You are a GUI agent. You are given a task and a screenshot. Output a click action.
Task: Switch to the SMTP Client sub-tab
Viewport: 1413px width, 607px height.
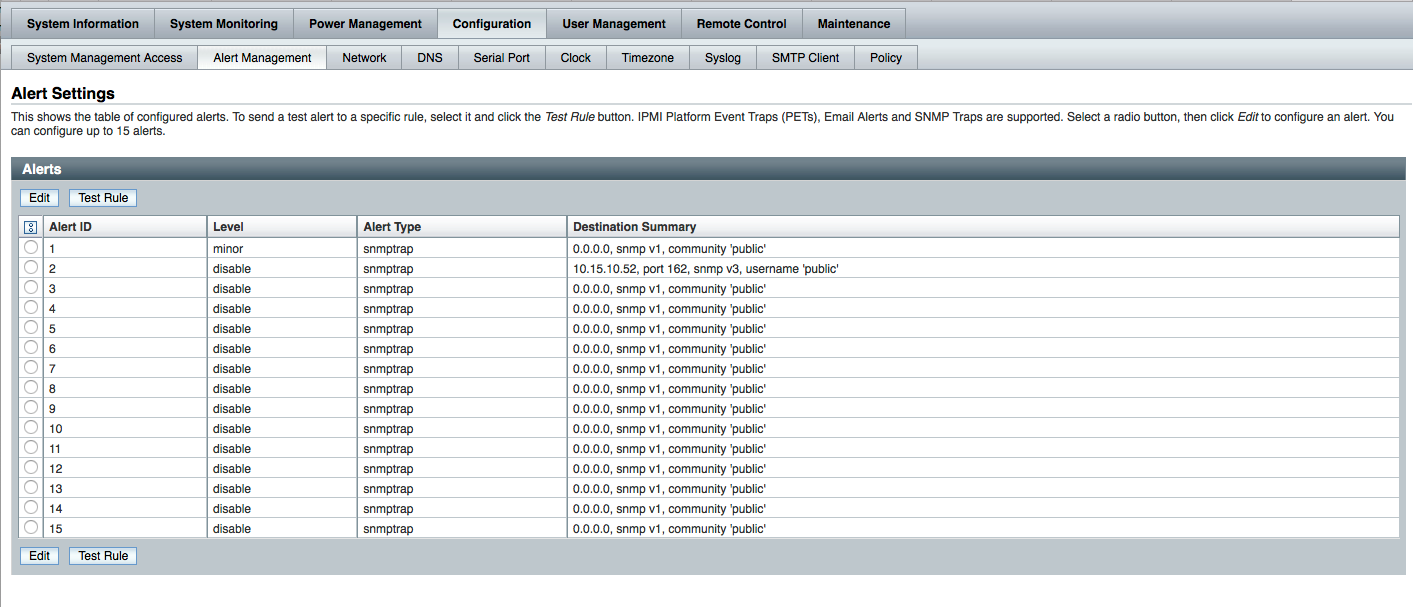(805, 58)
